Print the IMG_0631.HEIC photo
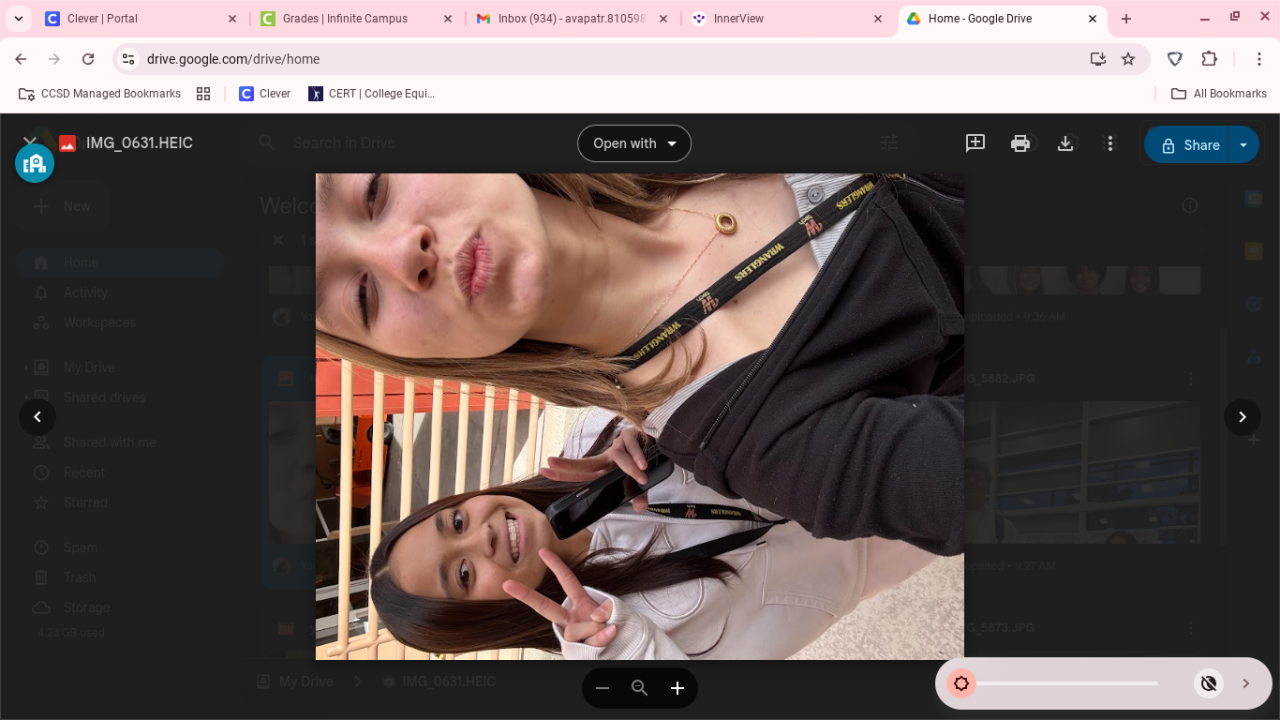Viewport: 1280px width, 720px height. [x=1020, y=143]
